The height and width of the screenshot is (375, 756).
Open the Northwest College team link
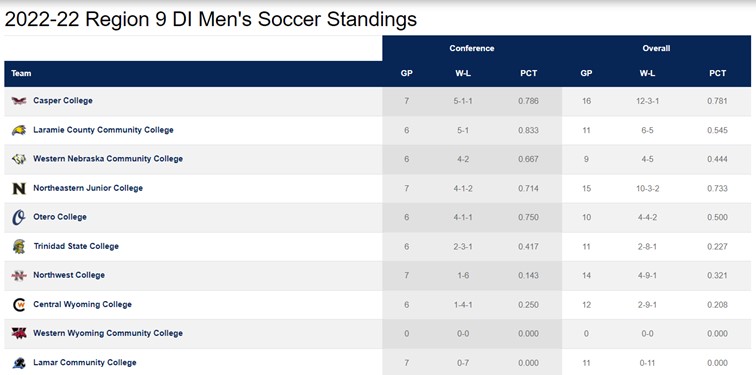coord(69,275)
